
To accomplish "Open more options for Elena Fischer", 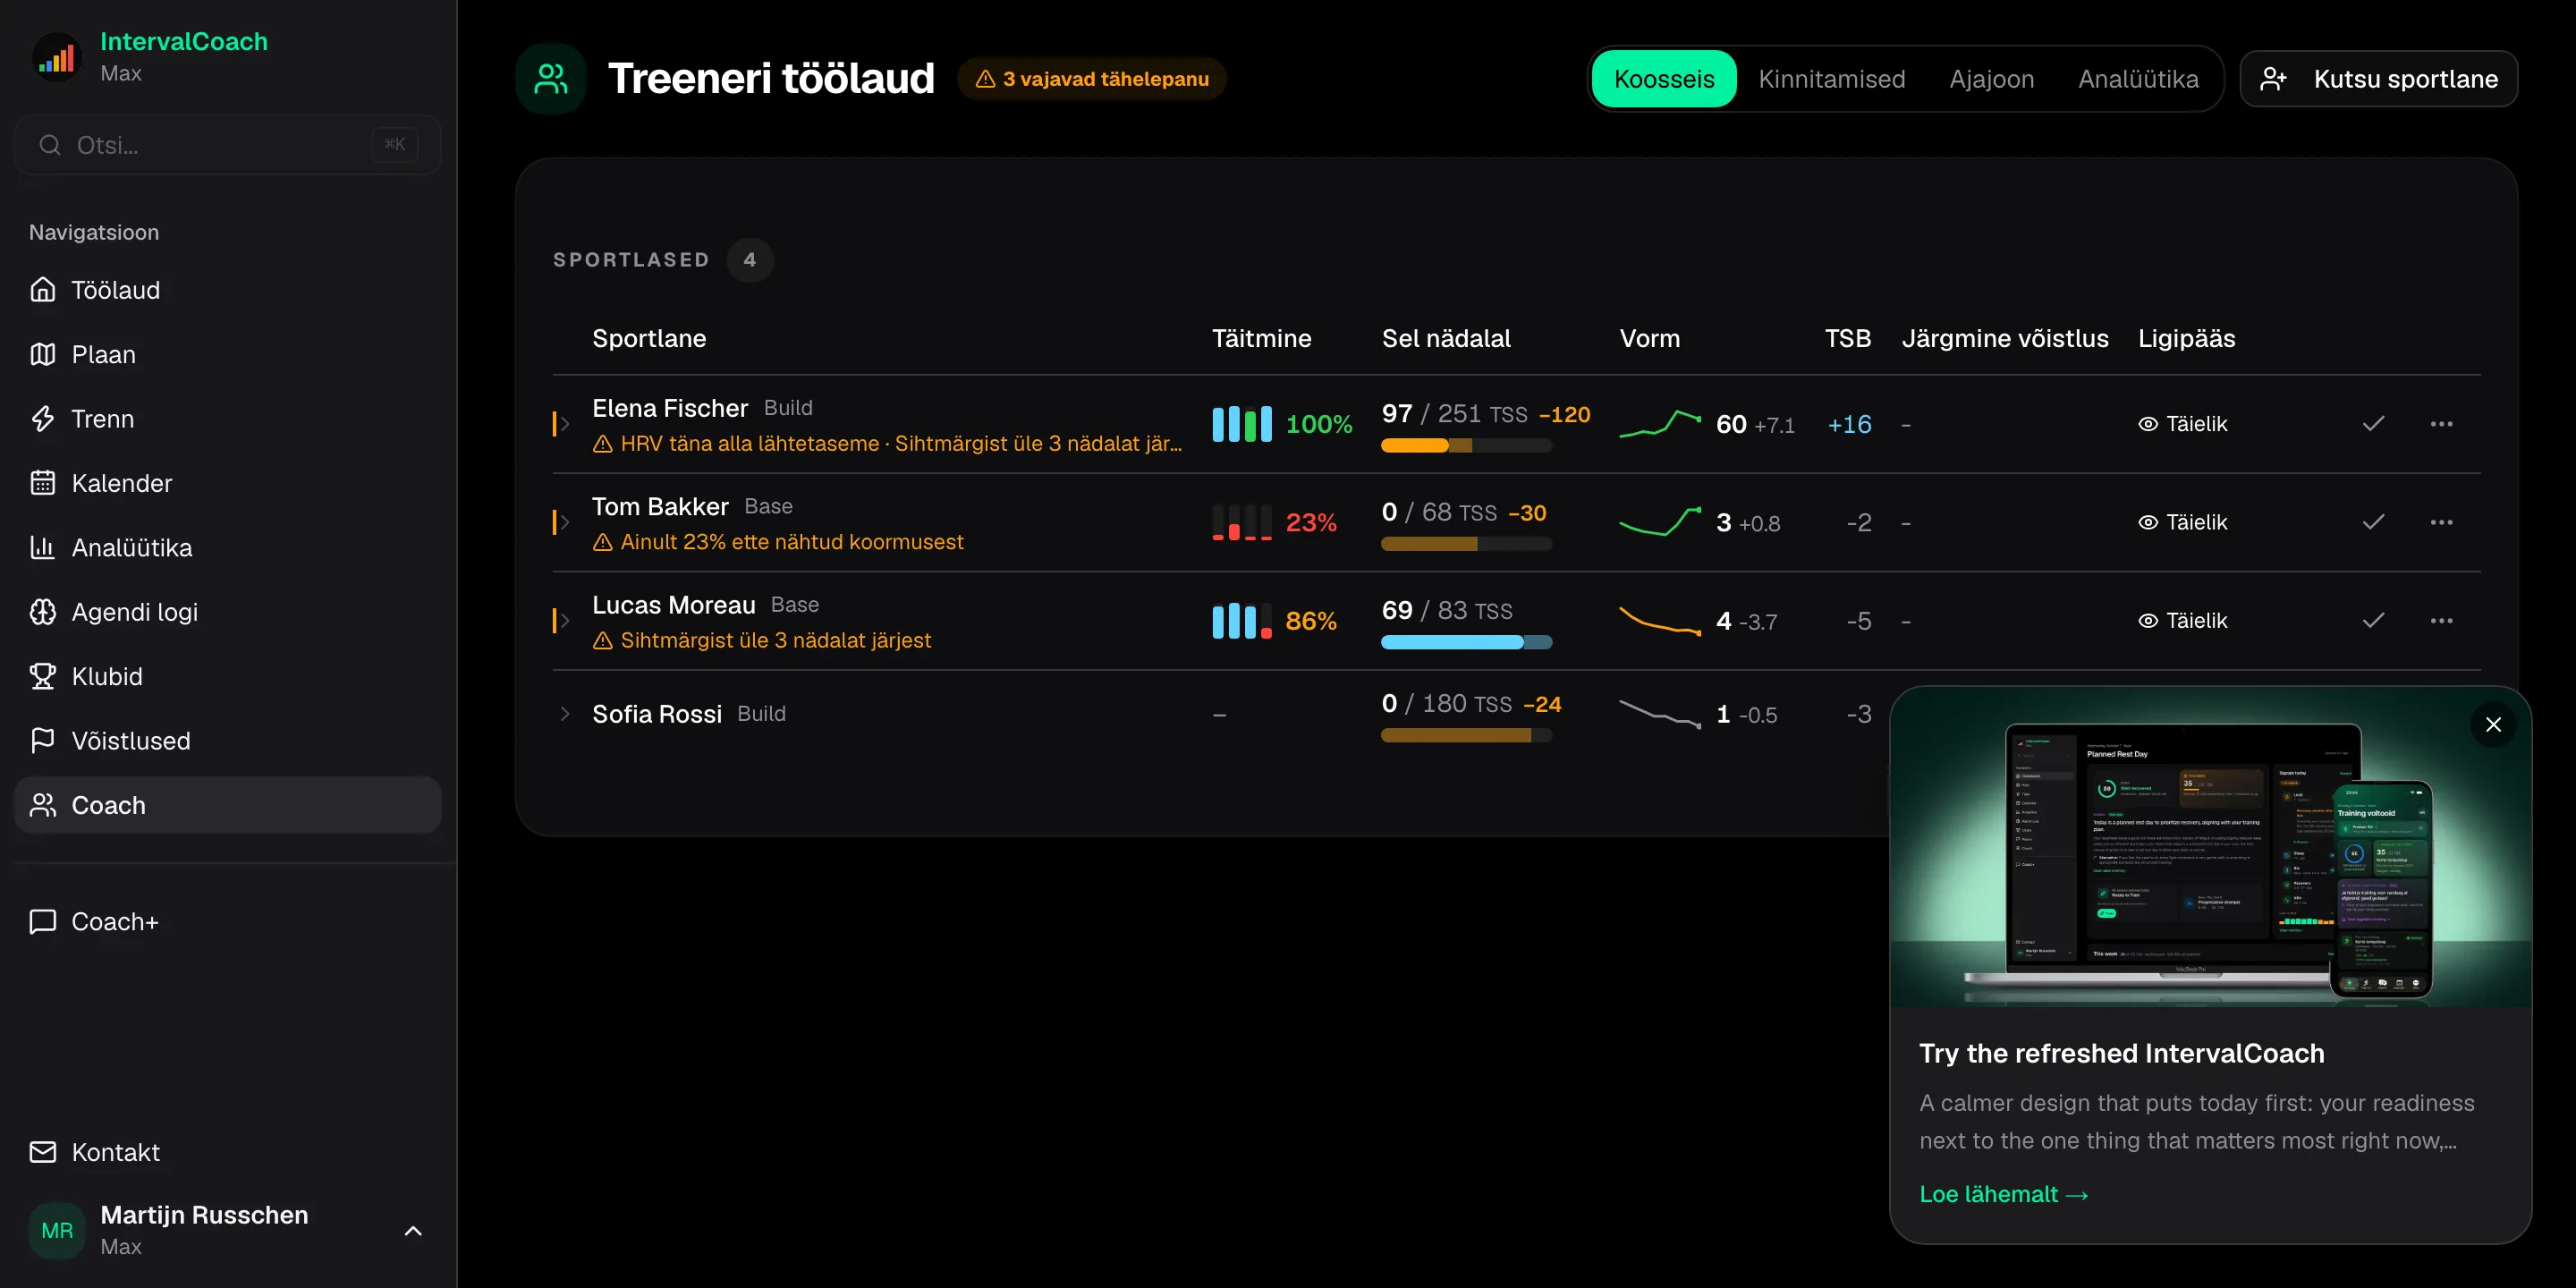I will click(2441, 424).
